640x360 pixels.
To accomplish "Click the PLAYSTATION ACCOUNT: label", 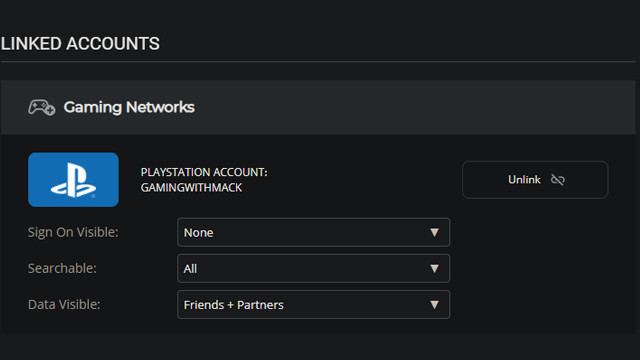I will click(x=204, y=172).
